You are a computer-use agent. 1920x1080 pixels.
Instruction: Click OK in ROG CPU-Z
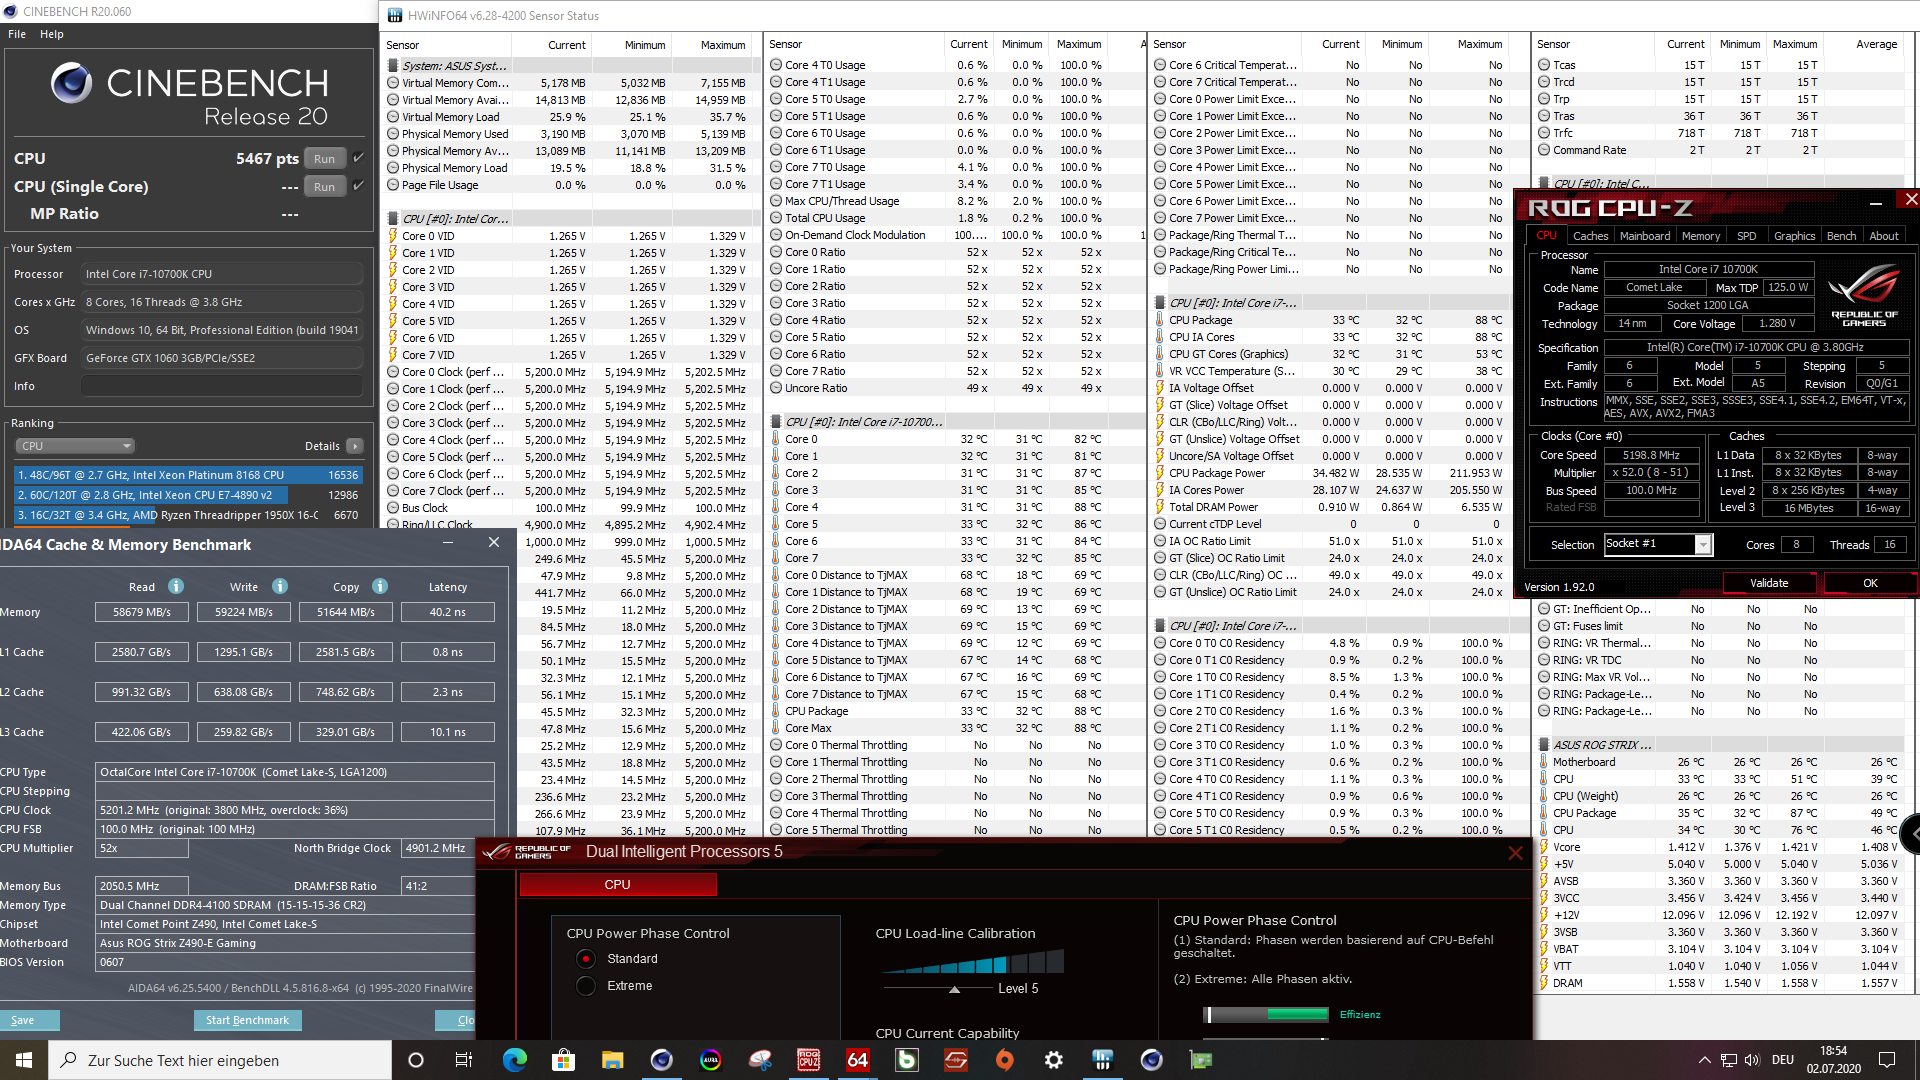click(x=1870, y=583)
